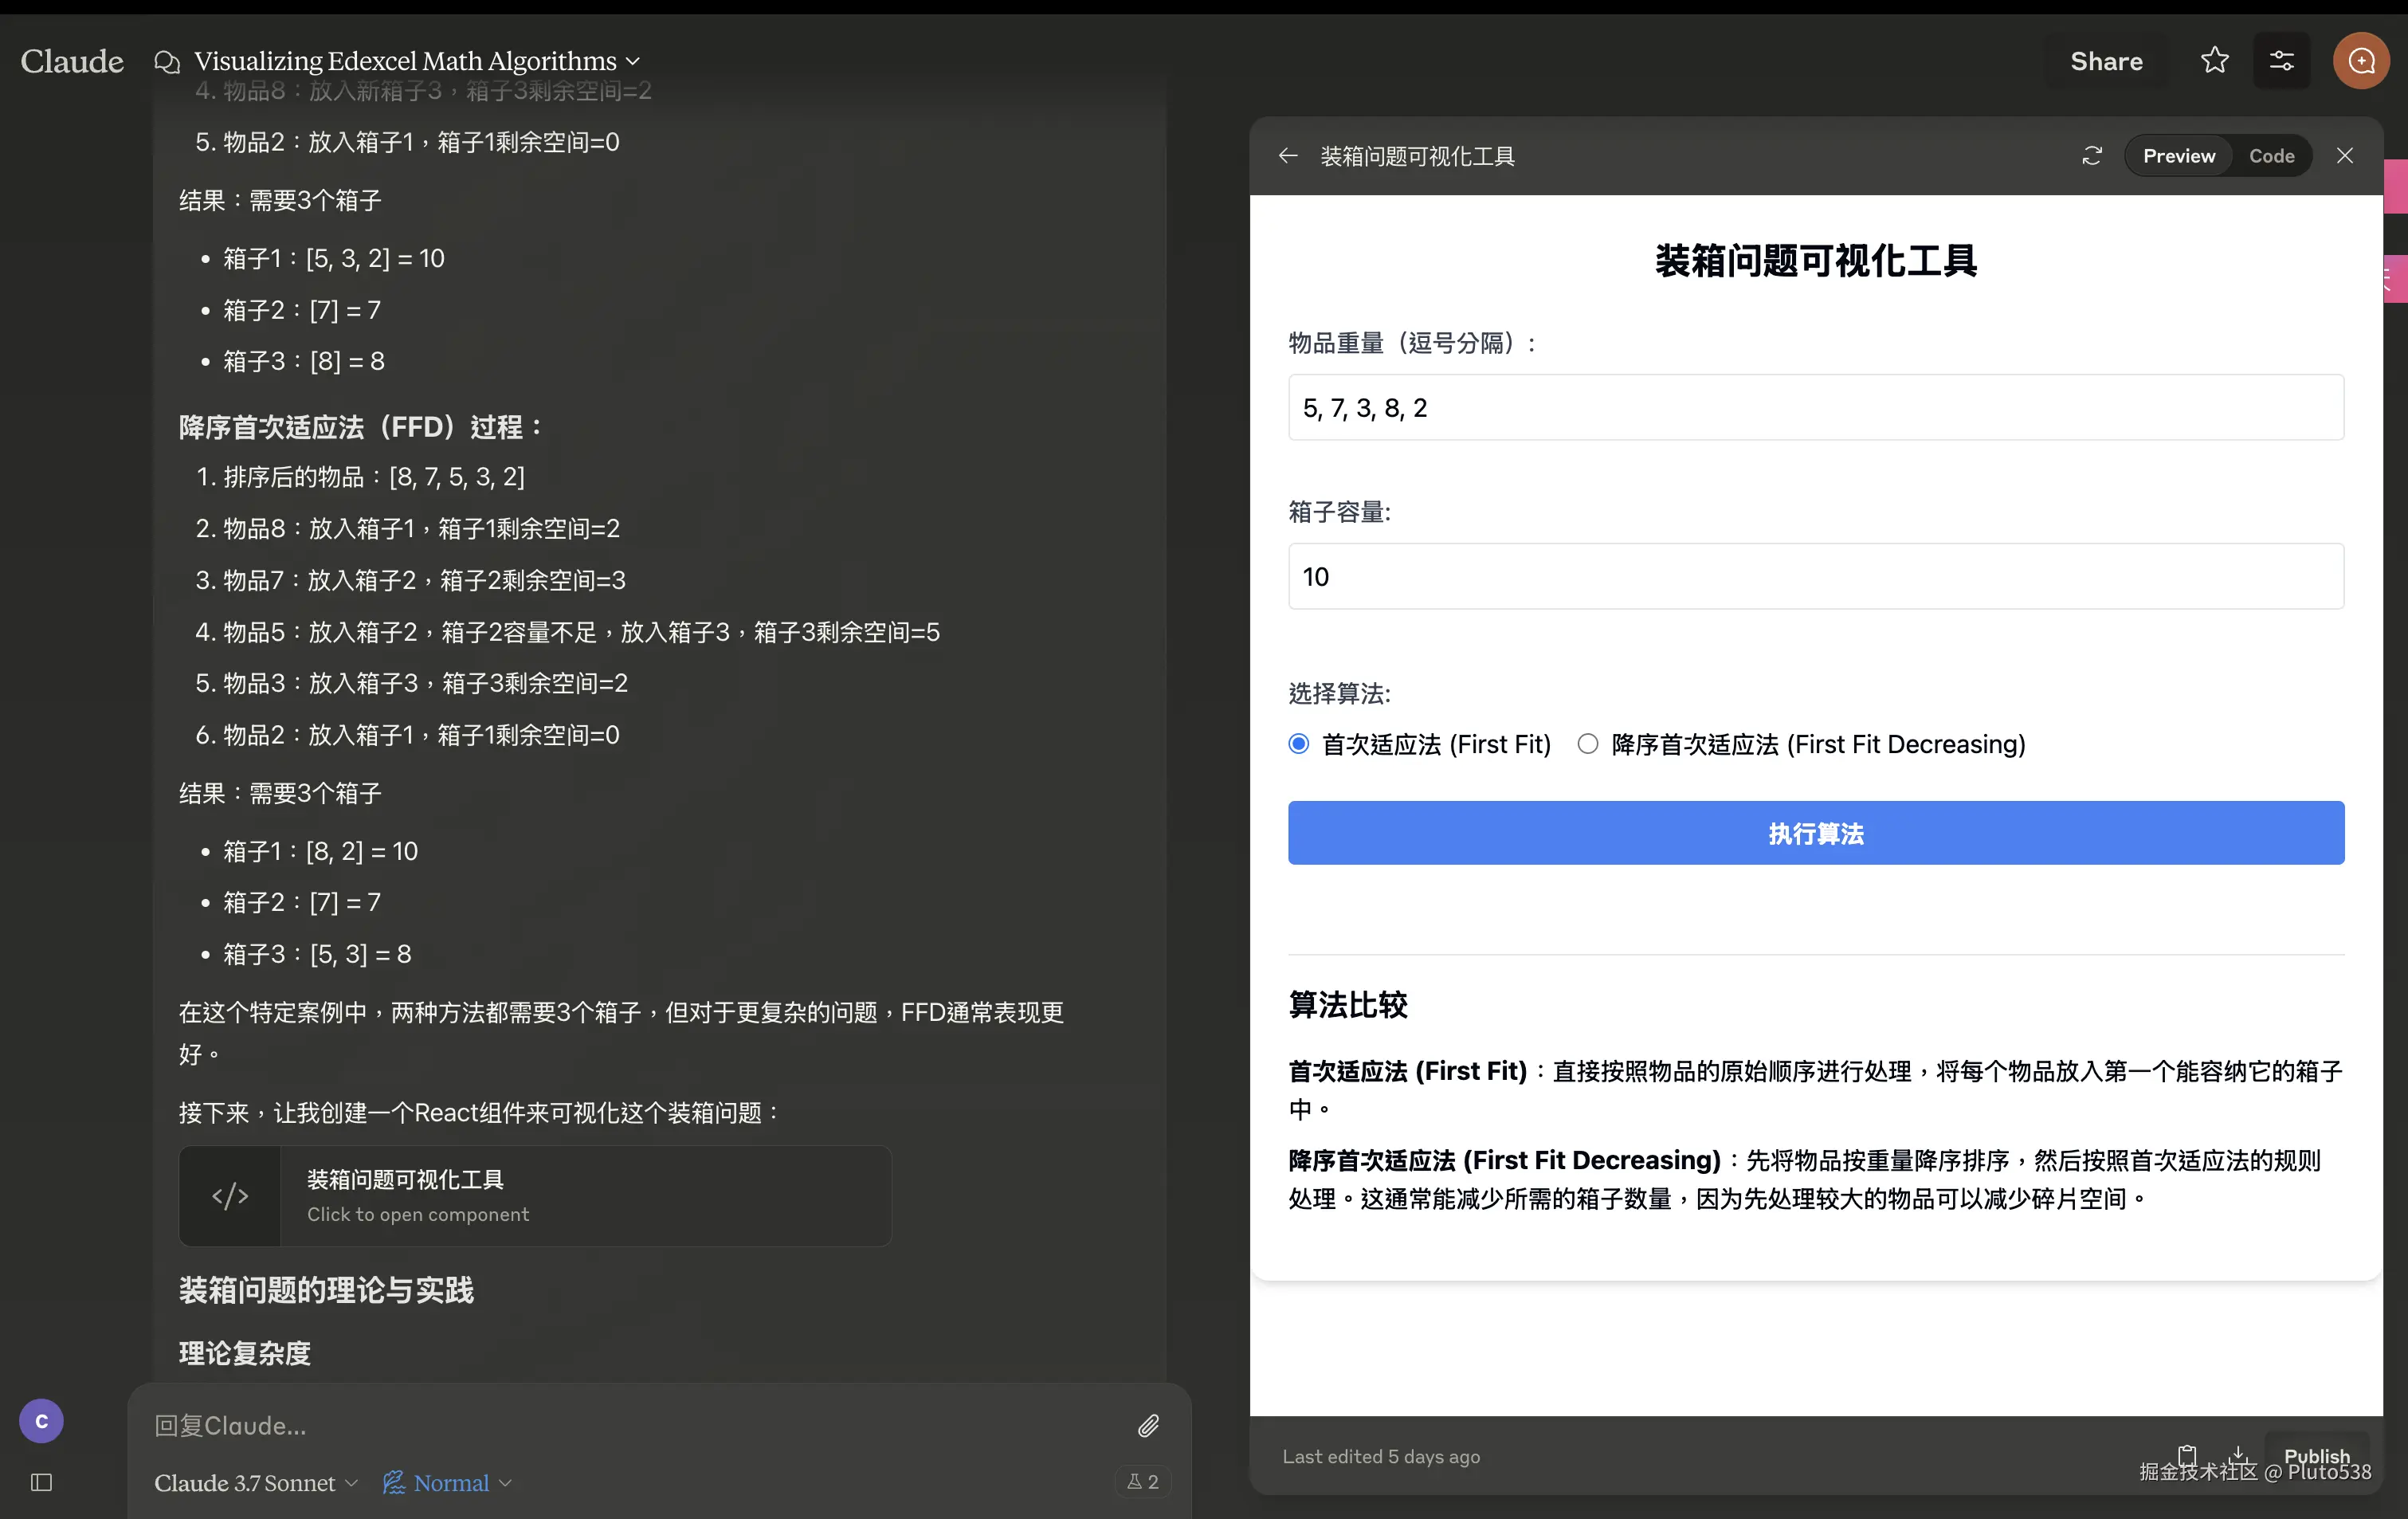Open chat controls sliders icon
The image size is (2408, 1519).
tap(2281, 61)
